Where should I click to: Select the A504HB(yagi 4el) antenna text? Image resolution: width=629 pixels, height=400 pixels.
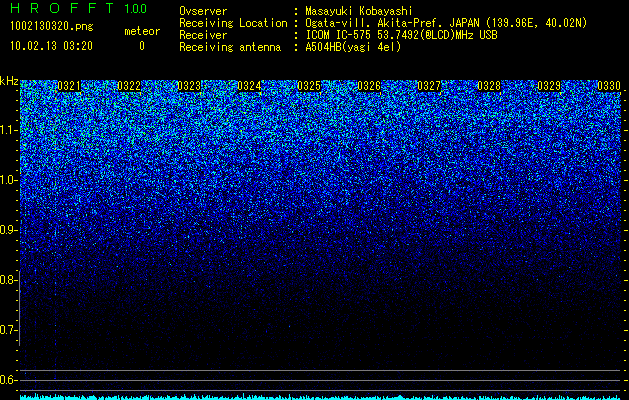click(x=353, y=47)
